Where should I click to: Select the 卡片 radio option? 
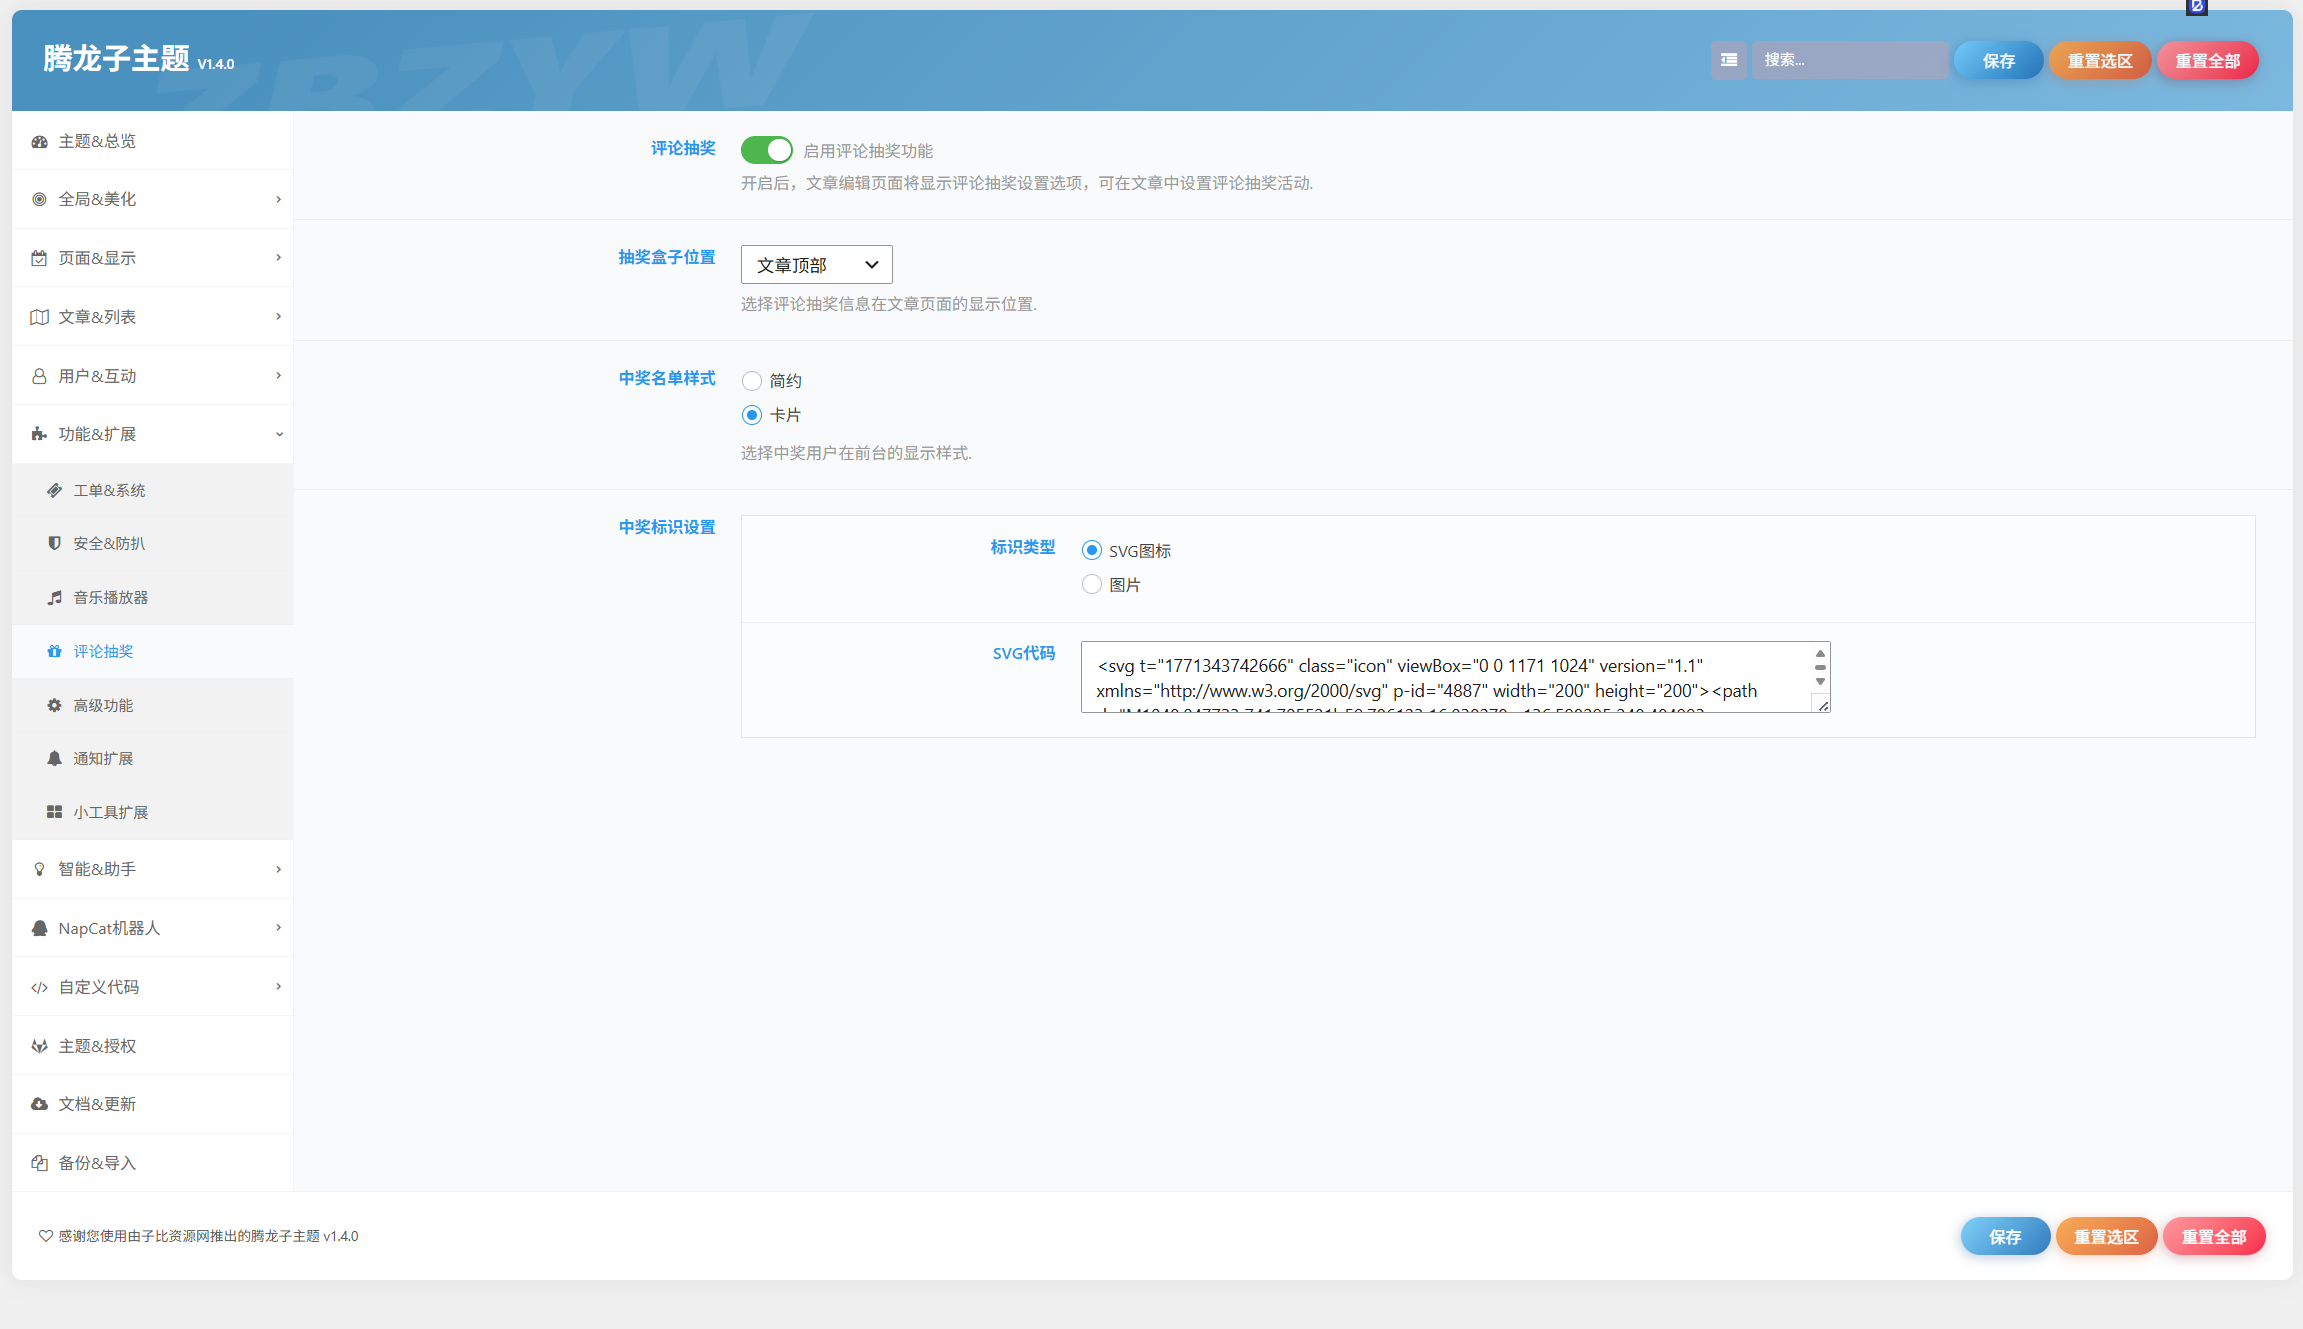pyautogui.click(x=751, y=415)
